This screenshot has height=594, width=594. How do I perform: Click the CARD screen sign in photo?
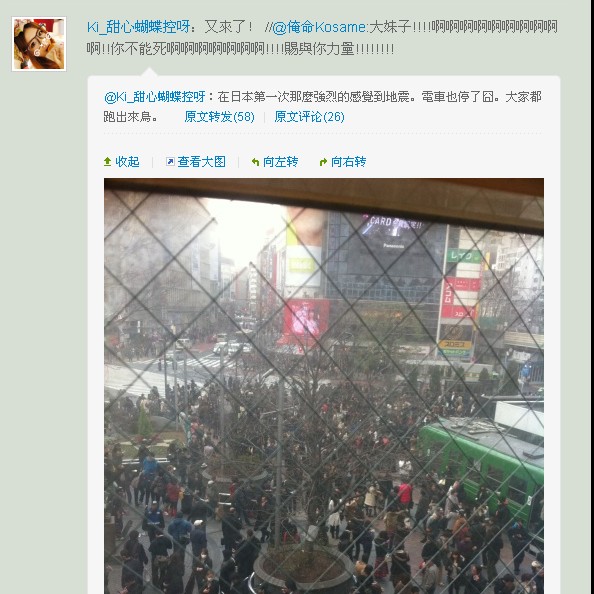(x=393, y=228)
